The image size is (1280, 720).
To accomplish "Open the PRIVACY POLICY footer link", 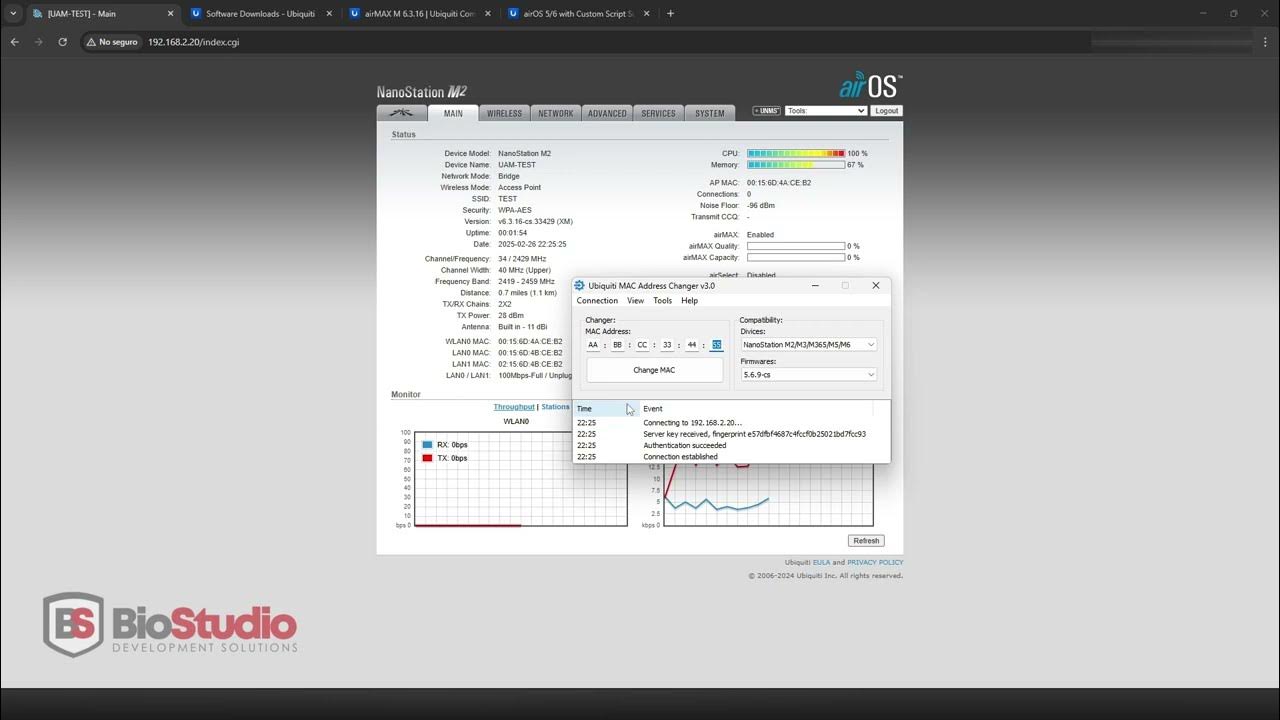I will click(875, 562).
